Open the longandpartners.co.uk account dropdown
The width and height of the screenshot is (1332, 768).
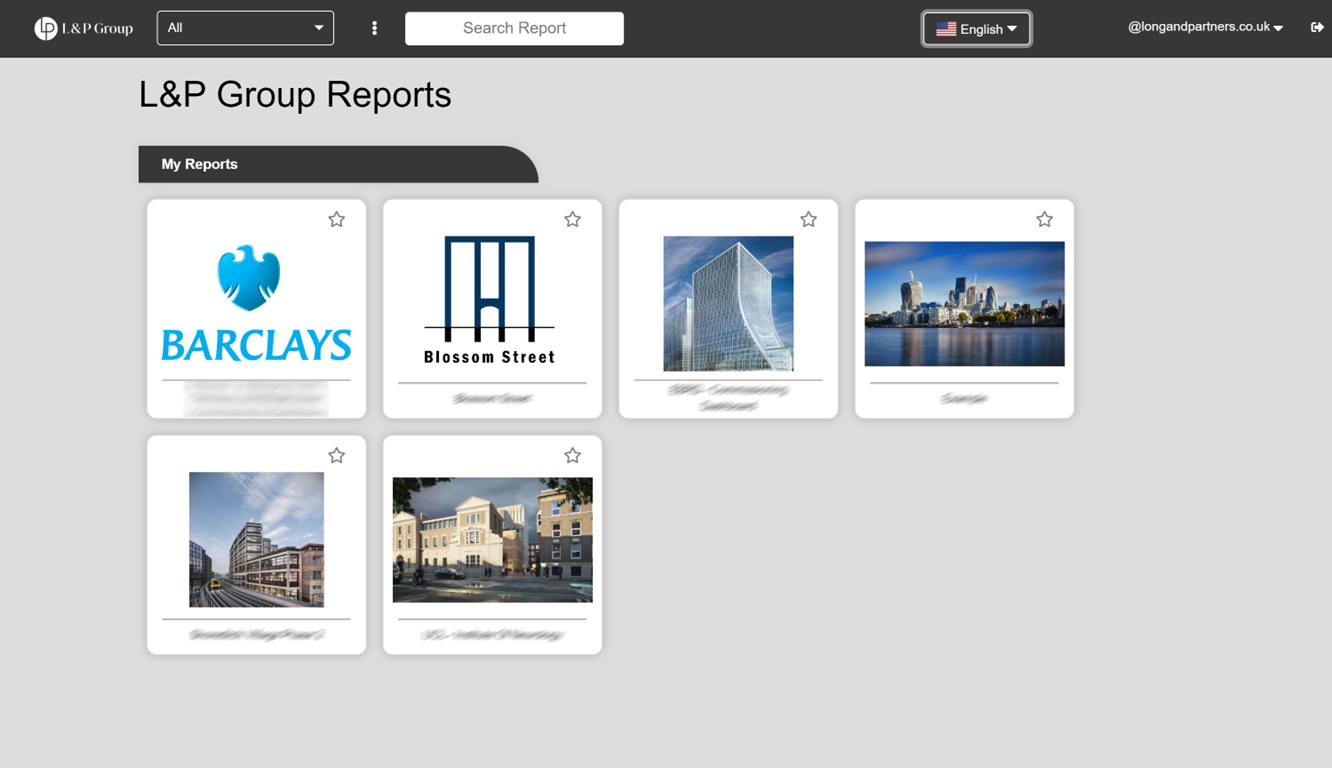1205,28
